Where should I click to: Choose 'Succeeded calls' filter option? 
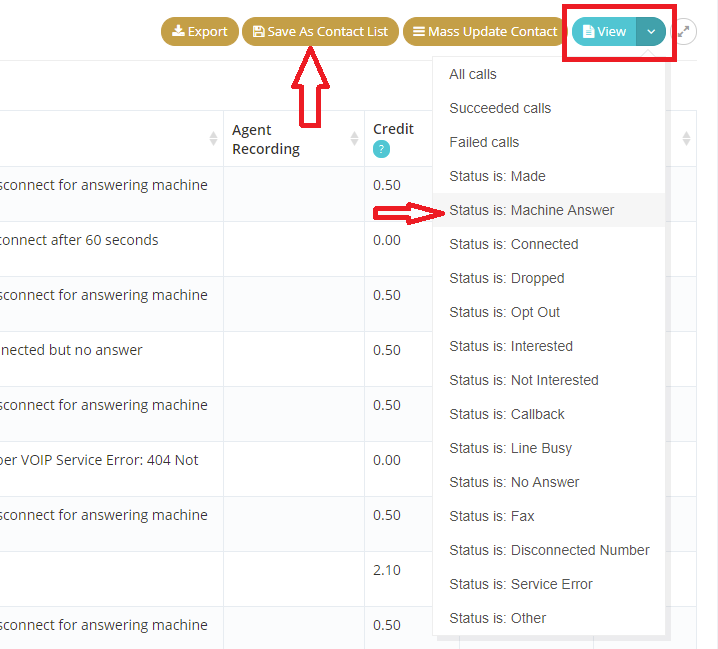tap(500, 108)
